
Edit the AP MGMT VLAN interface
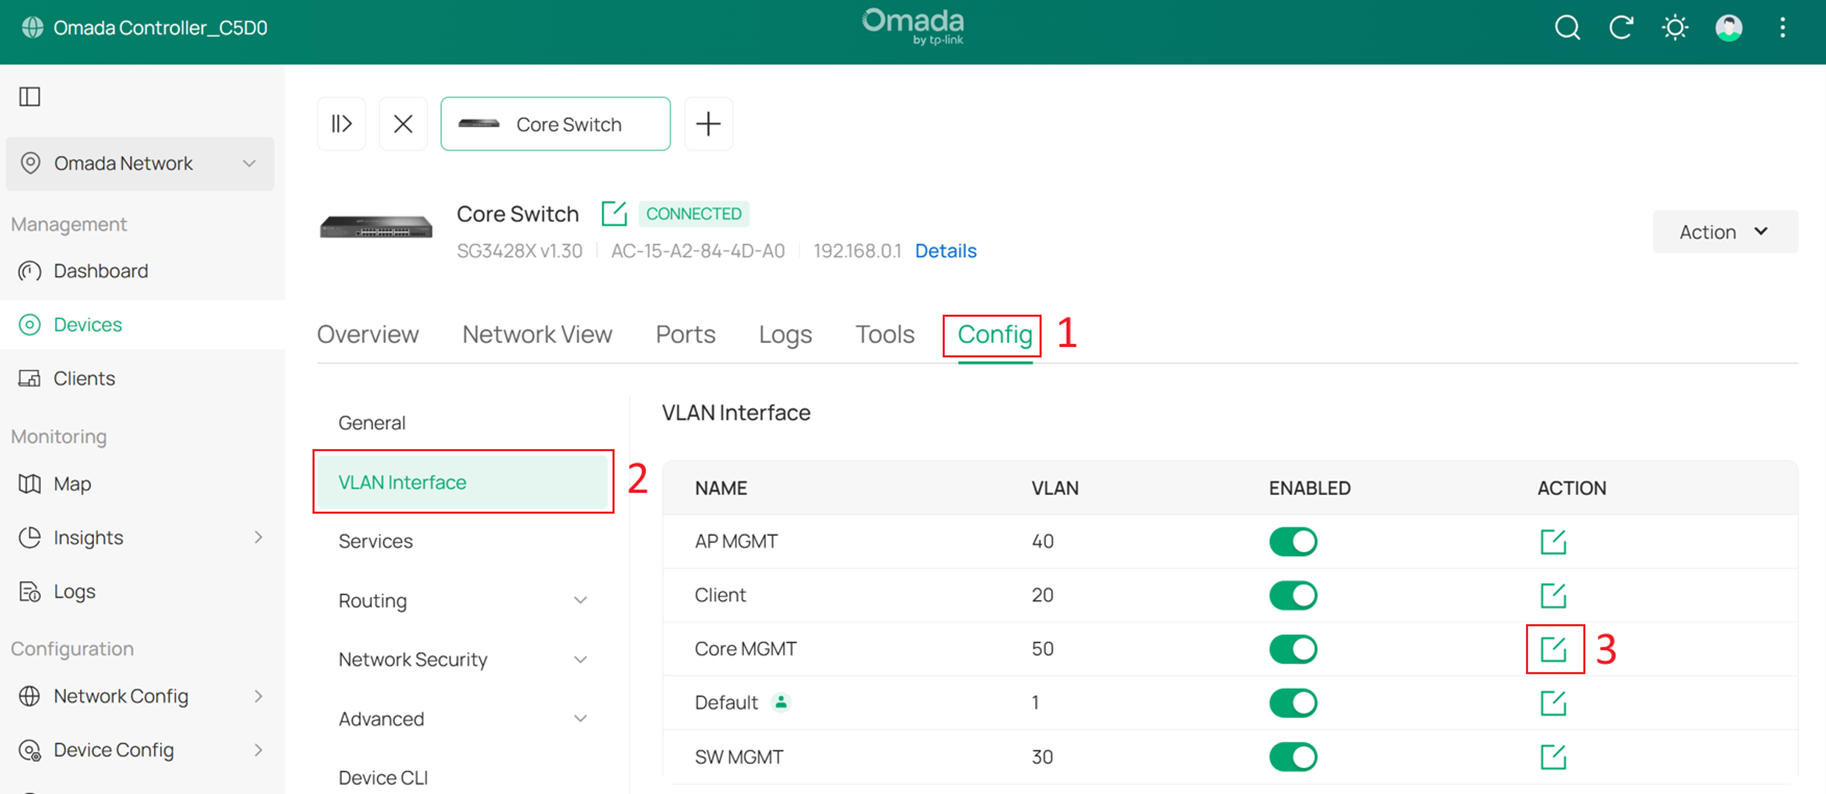1553,542
